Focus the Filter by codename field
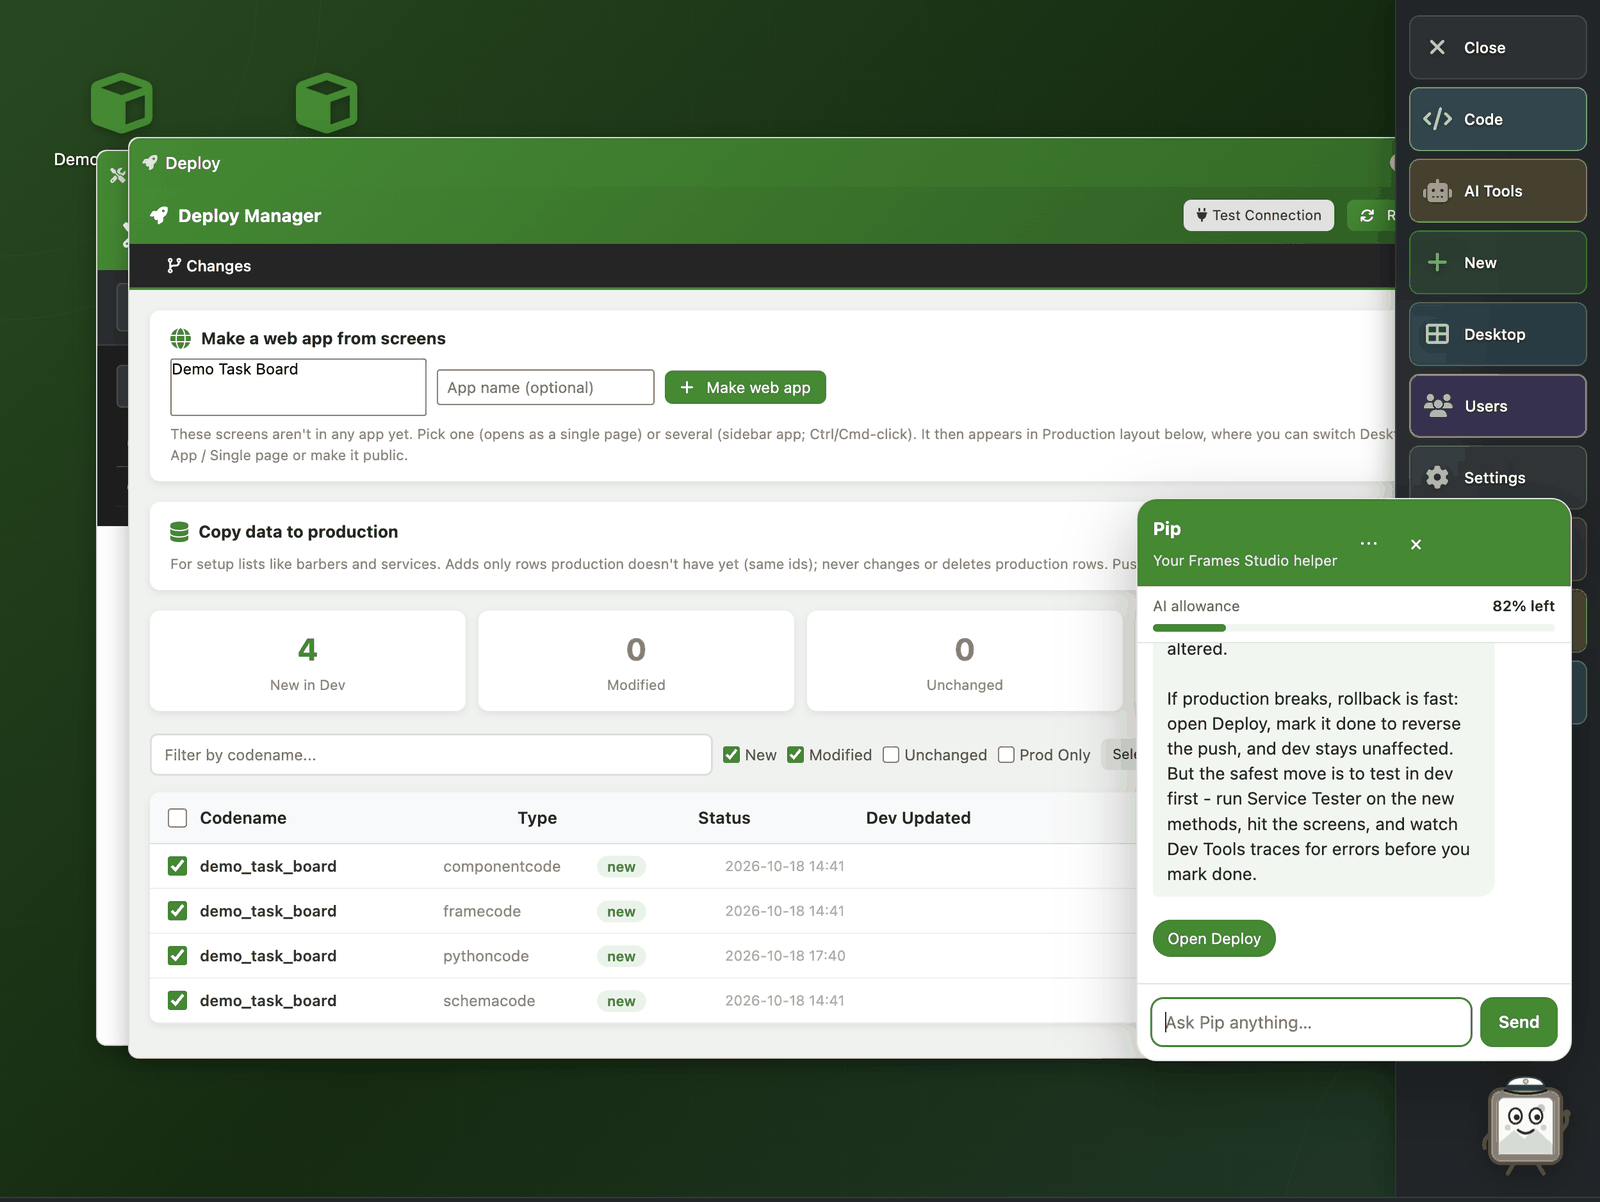 (x=431, y=755)
